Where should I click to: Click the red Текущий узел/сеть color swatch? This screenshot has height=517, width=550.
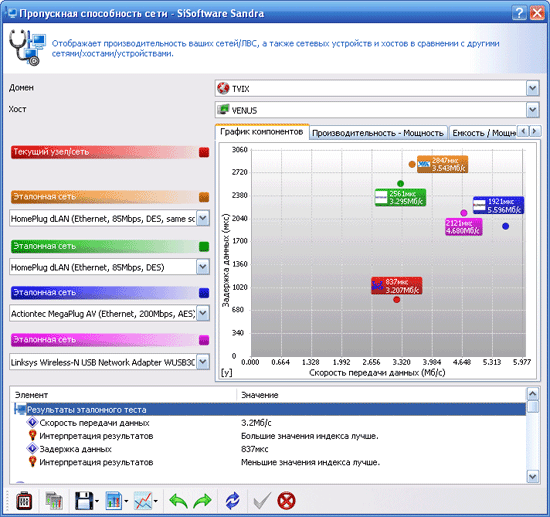[x=204, y=152]
